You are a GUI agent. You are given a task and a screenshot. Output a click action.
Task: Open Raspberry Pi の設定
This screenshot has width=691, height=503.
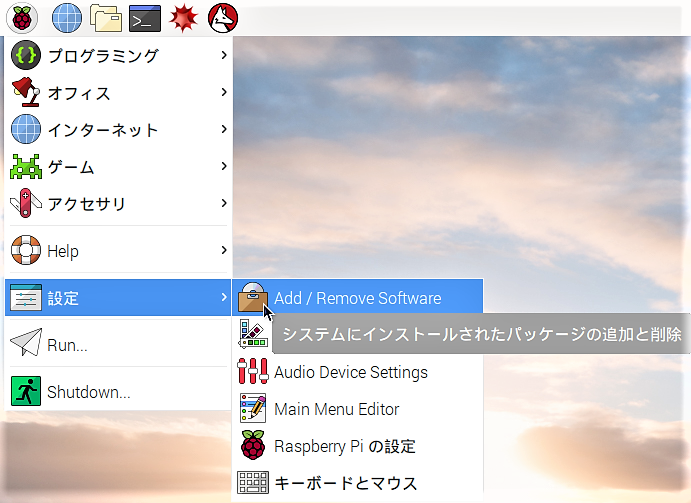click(x=358, y=446)
